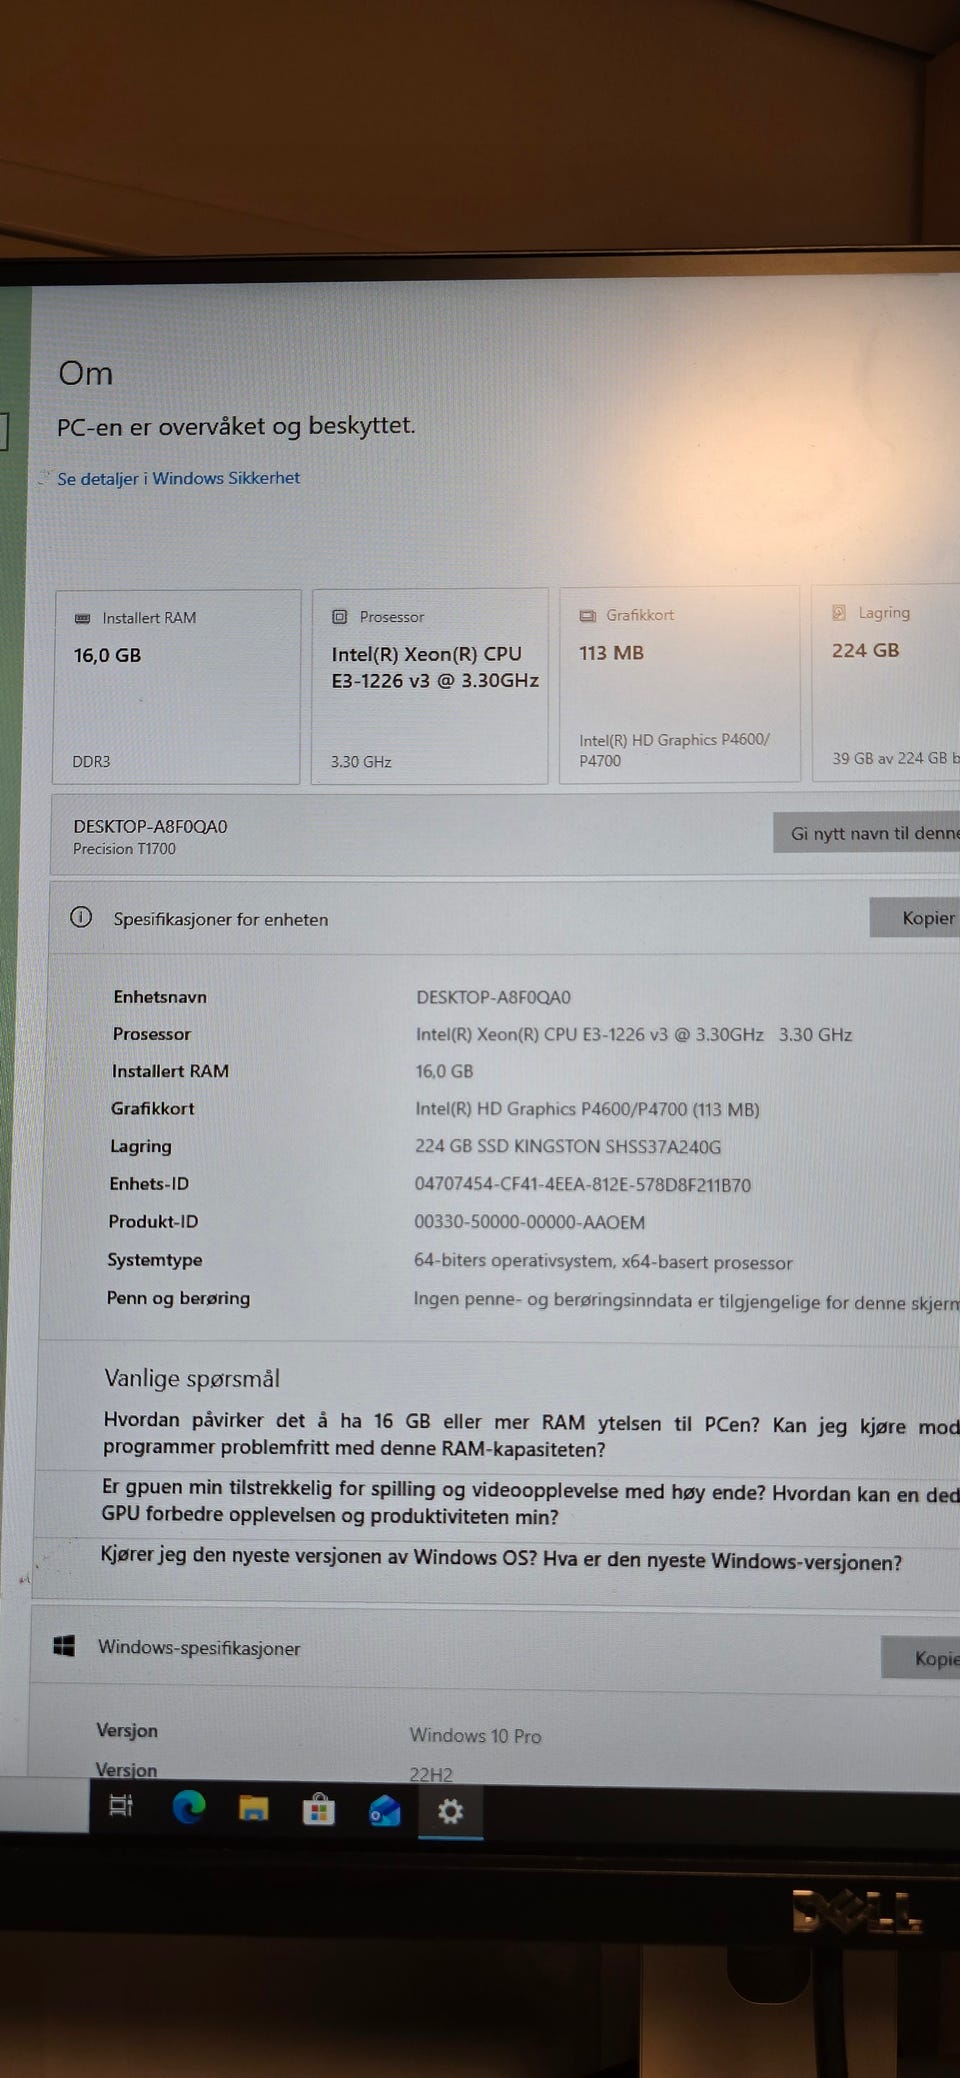Viewport: 960px width, 2078px height.
Task: Click the Precision T1700 model text
Action: click(124, 849)
